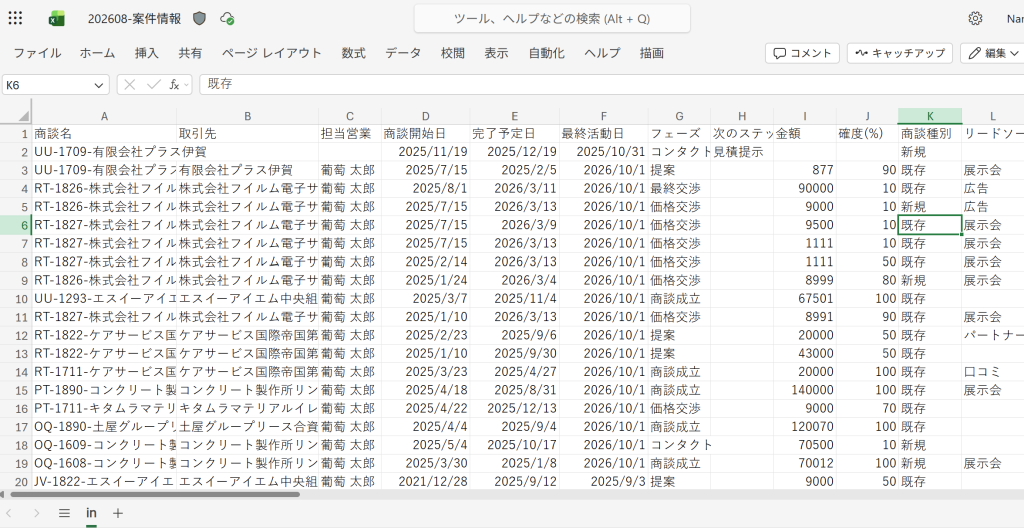Click the cancel X in formula bar
The image size is (1024, 528).
coord(130,84)
